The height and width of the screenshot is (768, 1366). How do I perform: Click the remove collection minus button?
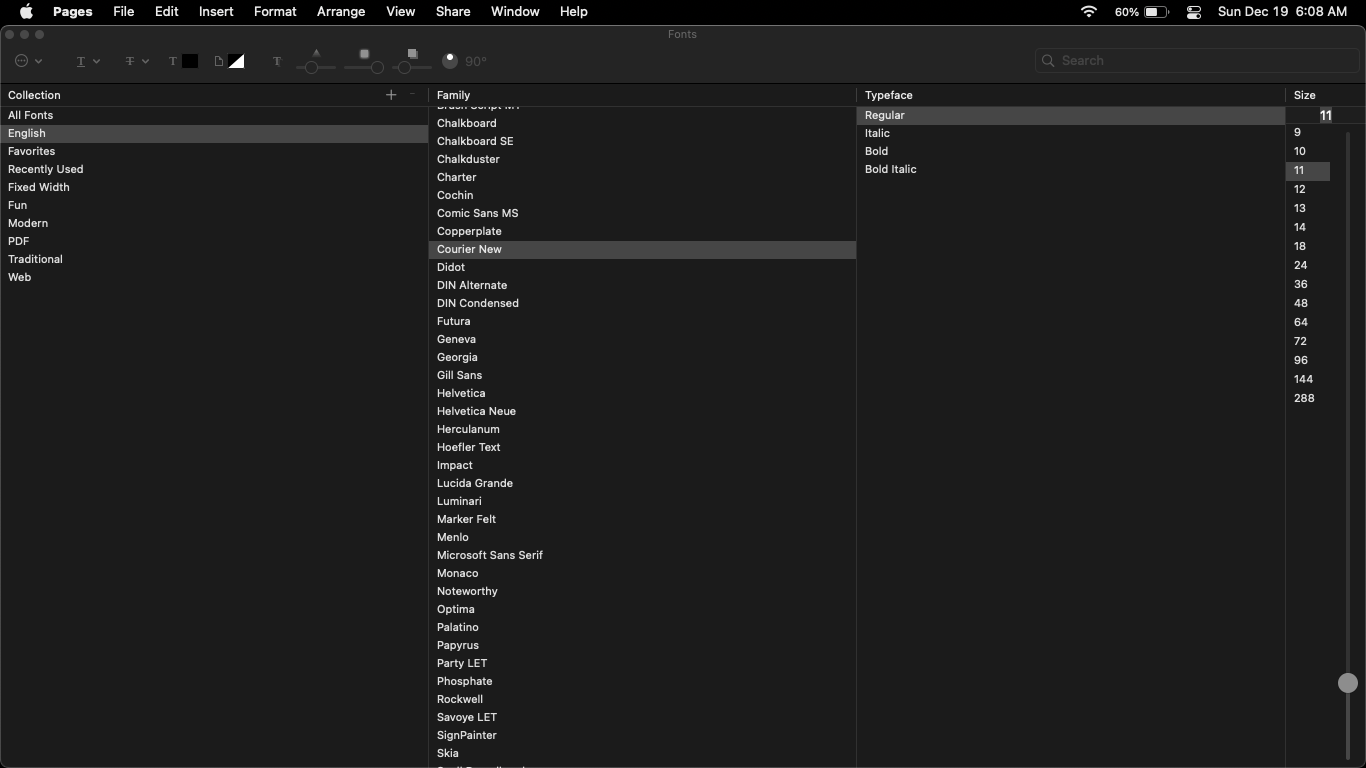click(x=412, y=95)
